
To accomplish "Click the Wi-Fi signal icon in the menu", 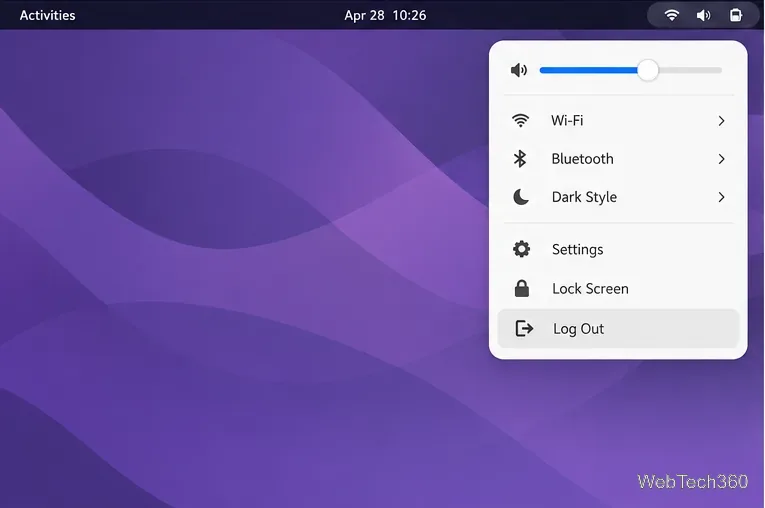I will (x=521, y=121).
